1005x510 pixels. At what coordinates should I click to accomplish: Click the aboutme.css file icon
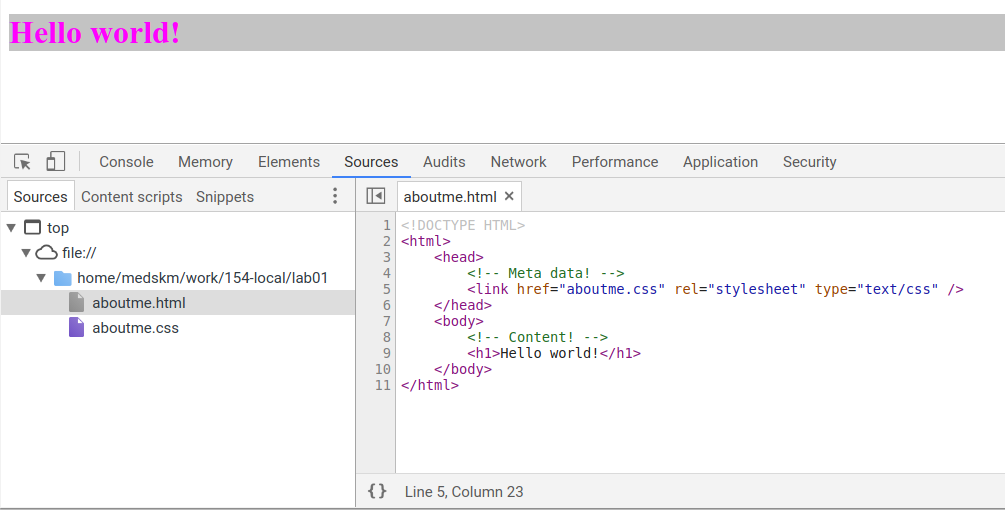(x=77, y=328)
